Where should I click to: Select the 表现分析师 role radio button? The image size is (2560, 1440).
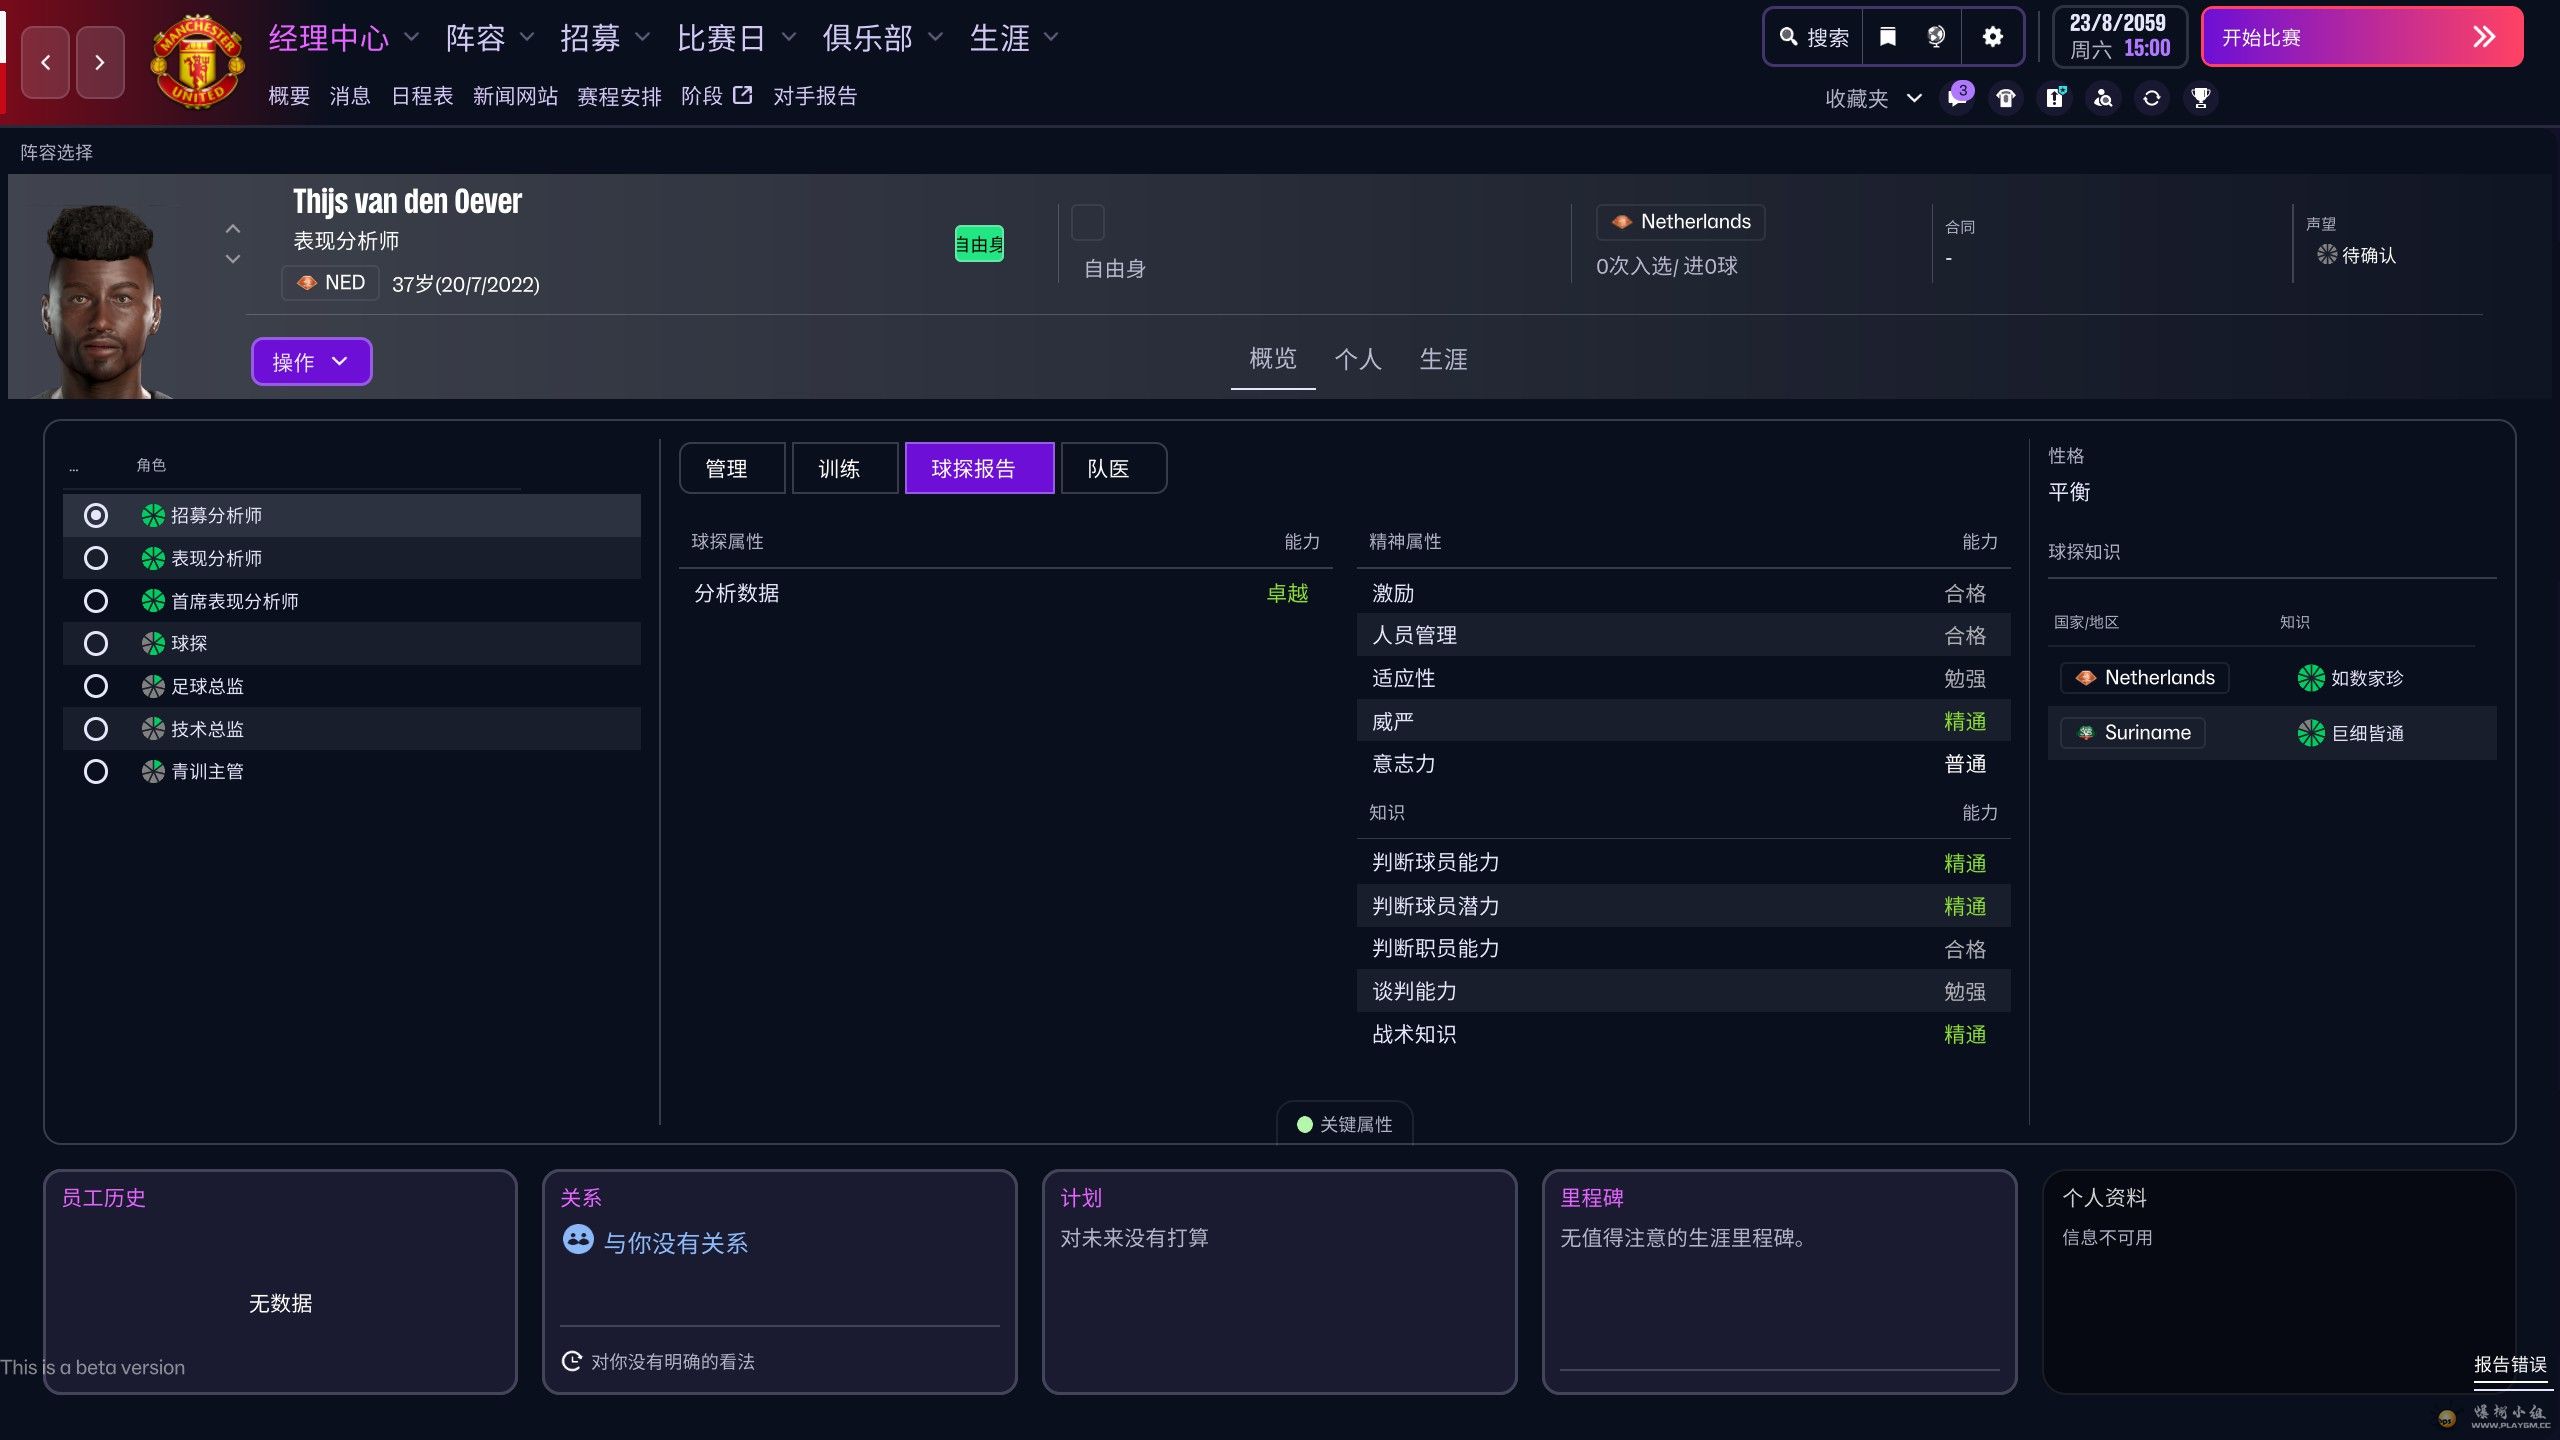pos(96,558)
